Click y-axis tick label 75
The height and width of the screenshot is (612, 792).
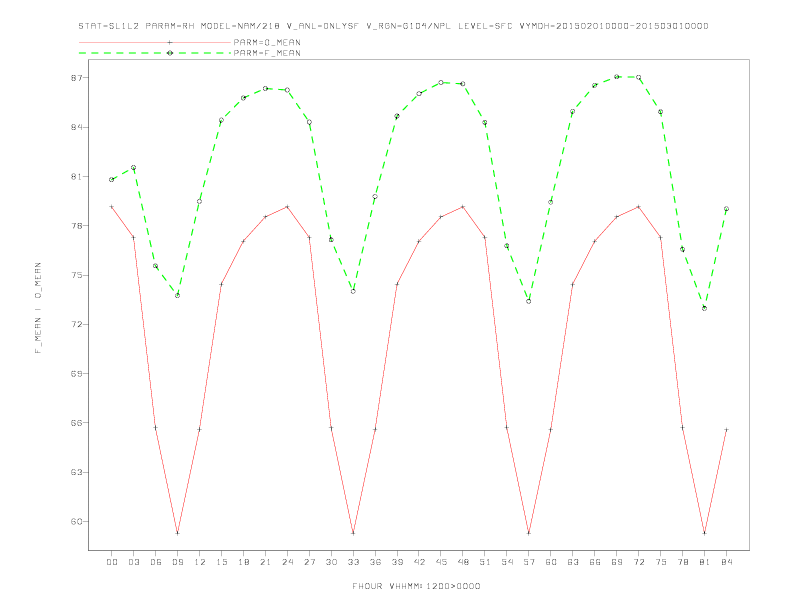pos(77,275)
